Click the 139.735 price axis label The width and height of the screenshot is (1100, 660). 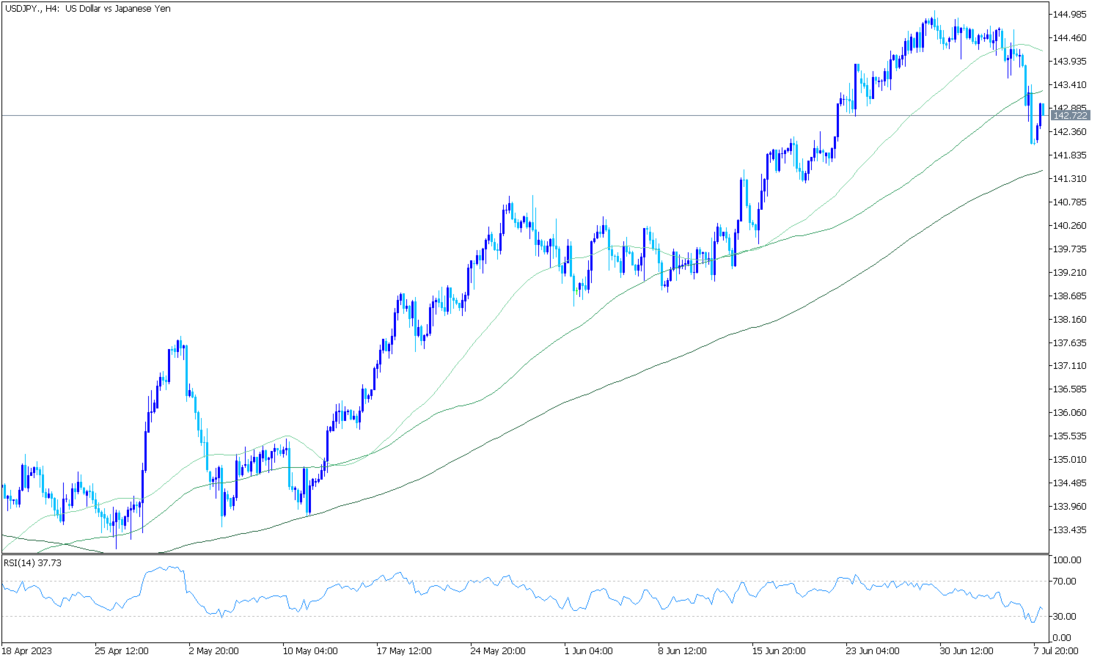1071,249
